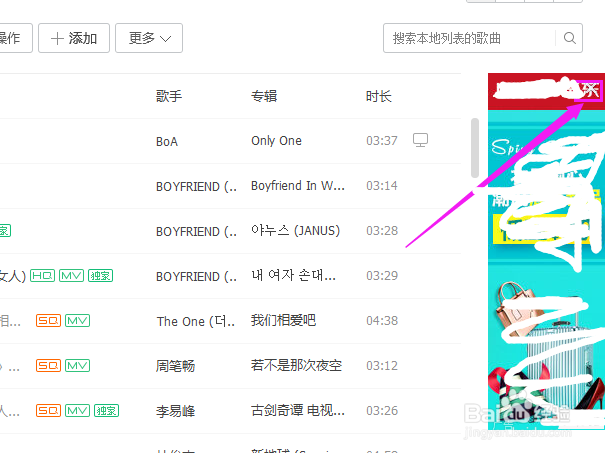Open artist BoA link

167,141
